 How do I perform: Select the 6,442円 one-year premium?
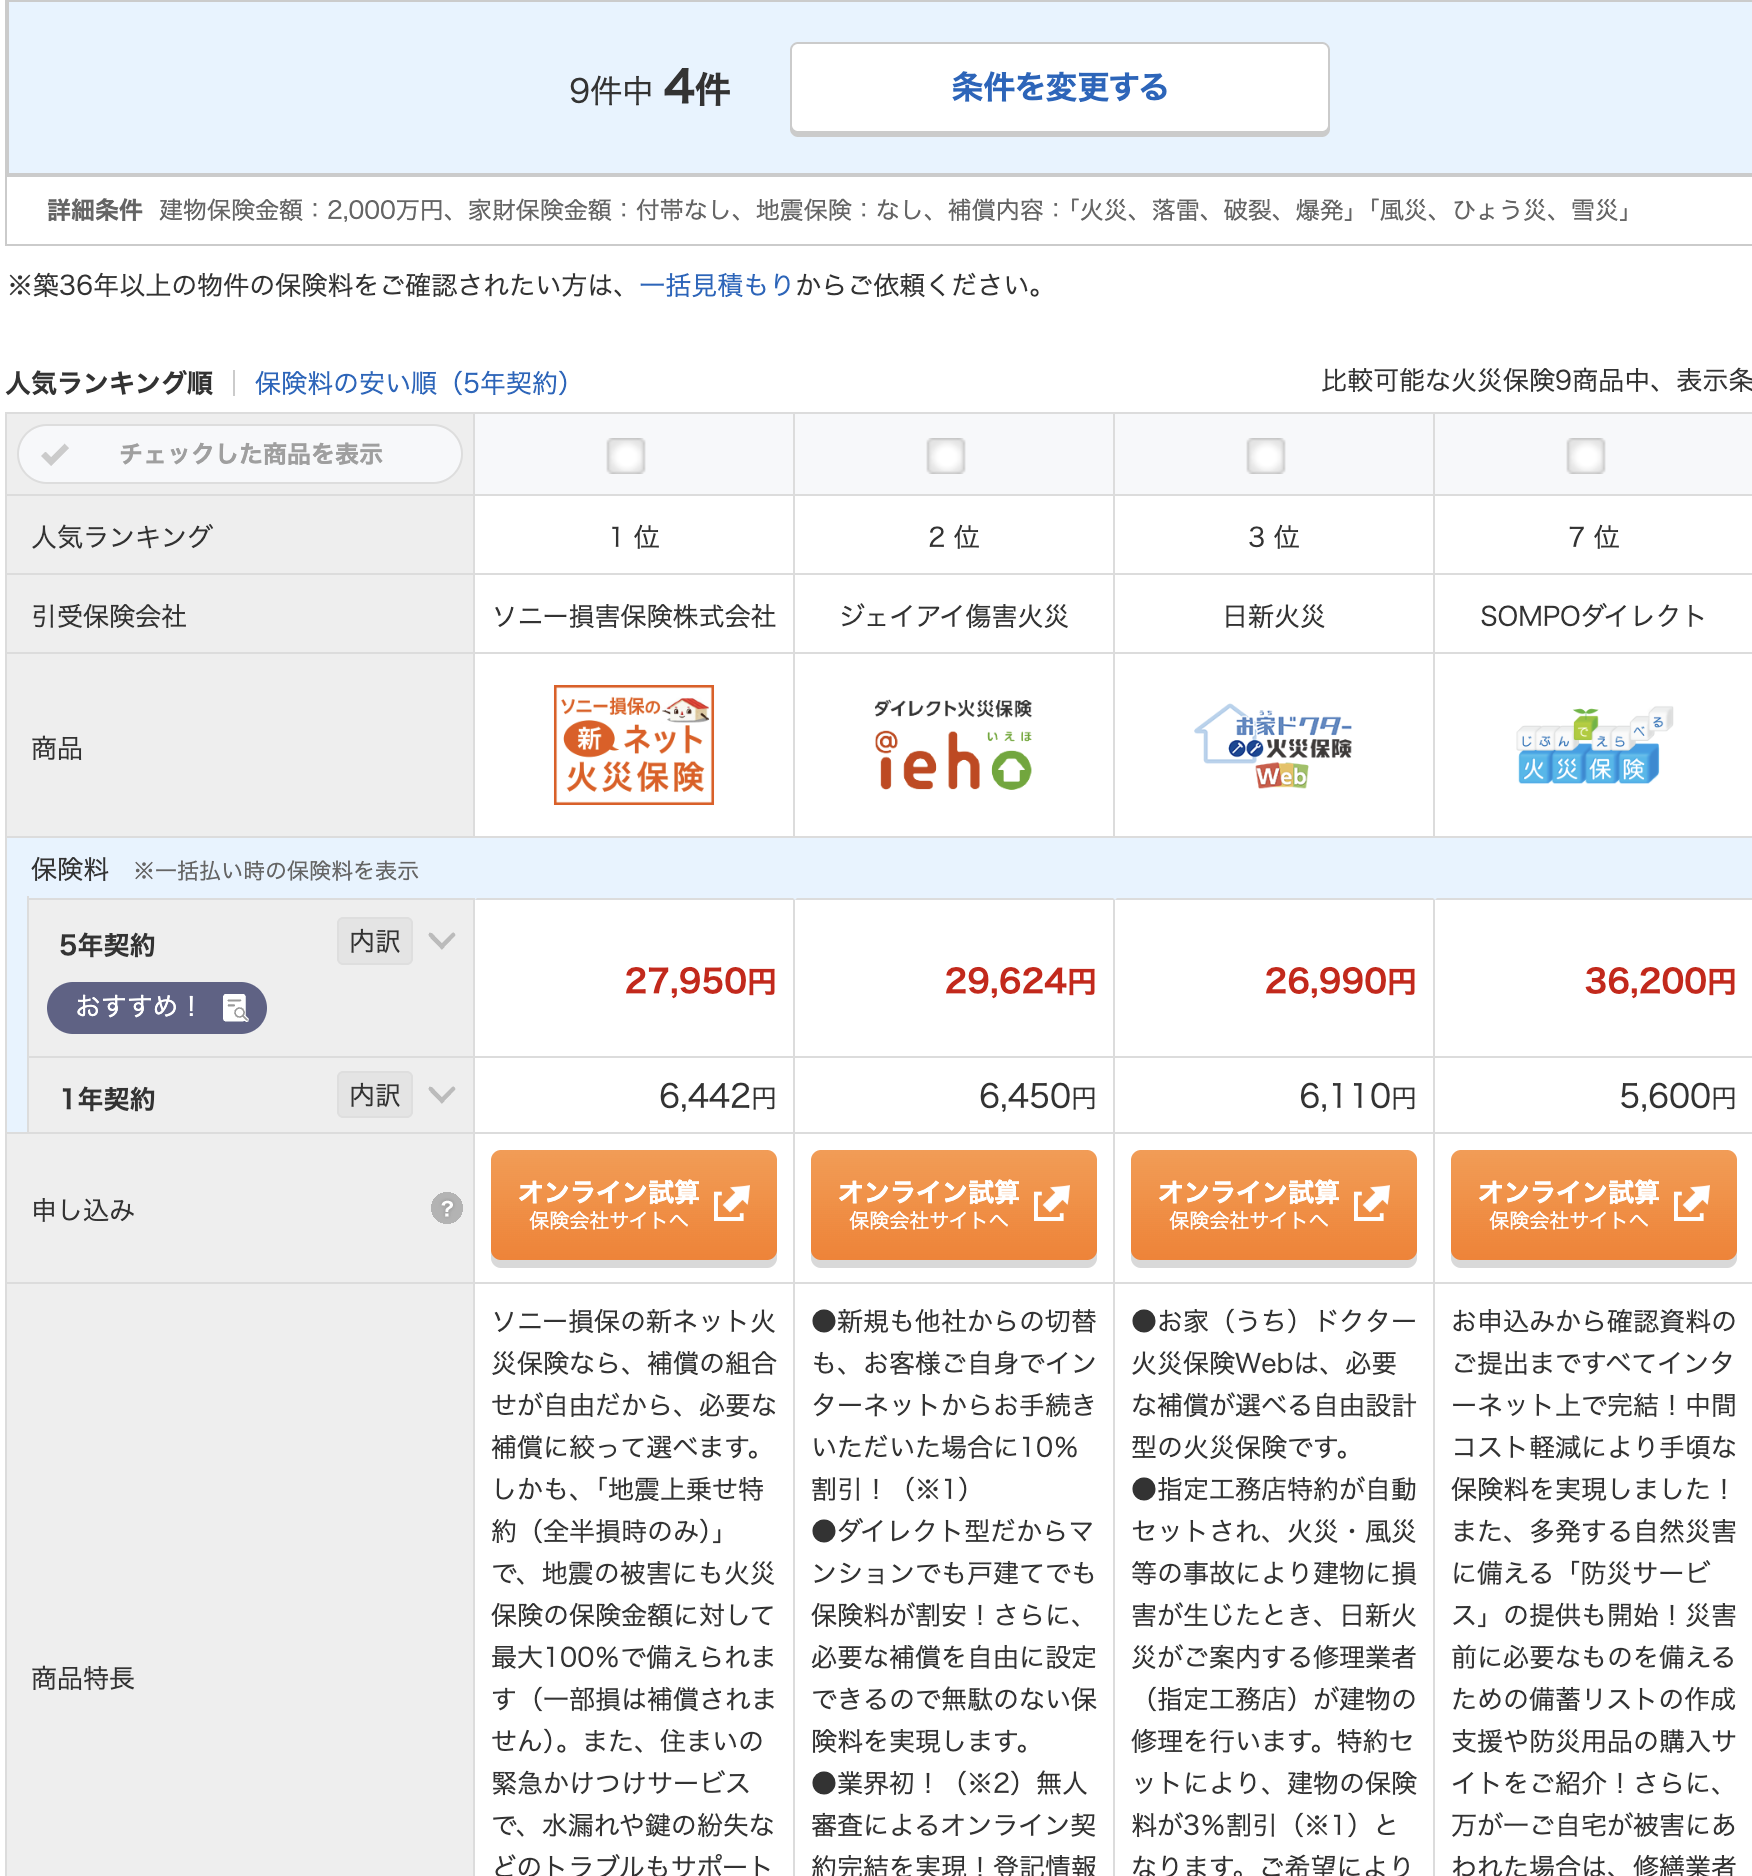tap(717, 1097)
